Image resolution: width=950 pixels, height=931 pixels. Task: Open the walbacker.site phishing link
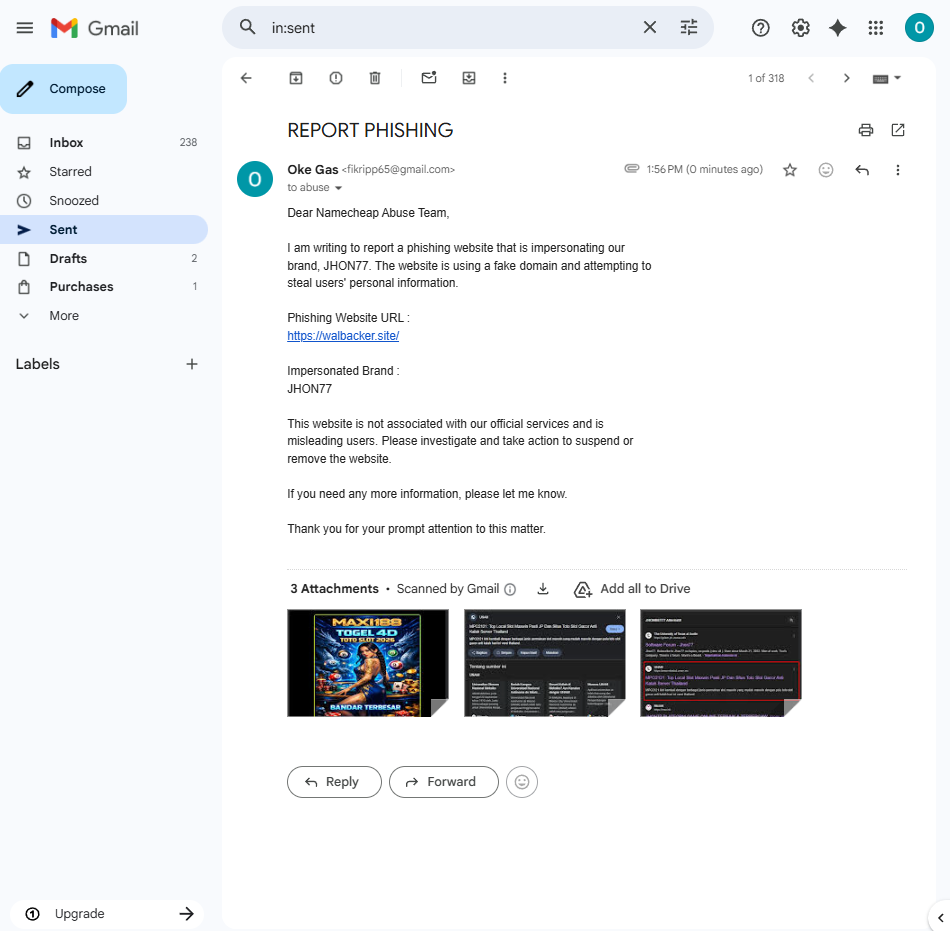343,336
